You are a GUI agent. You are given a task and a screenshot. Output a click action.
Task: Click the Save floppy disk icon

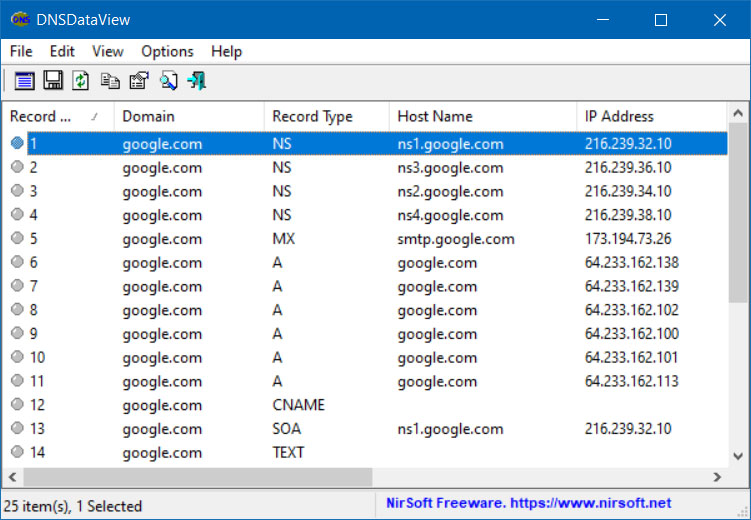(x=53, y=80)
